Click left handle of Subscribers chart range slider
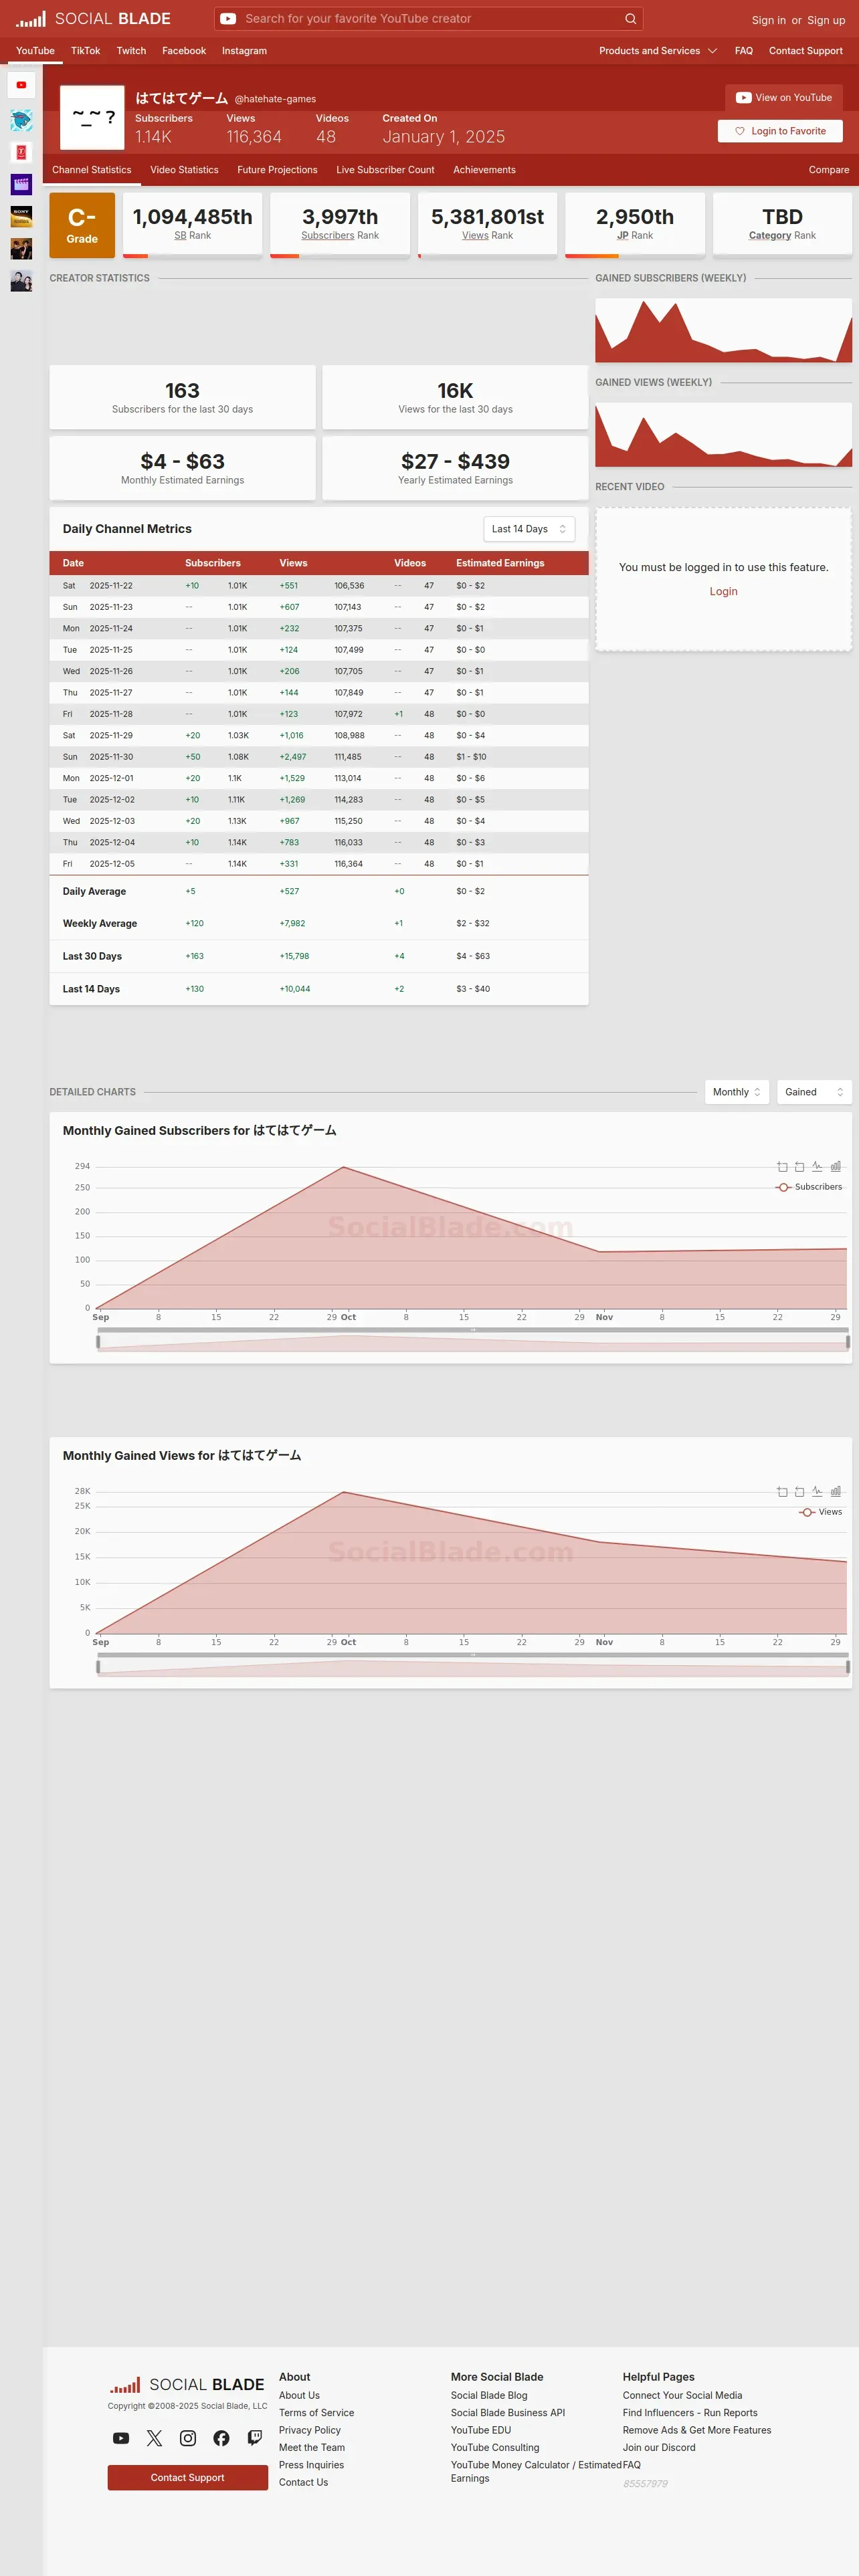The height and width of the screenshot is (2576, 859). 98,1342
